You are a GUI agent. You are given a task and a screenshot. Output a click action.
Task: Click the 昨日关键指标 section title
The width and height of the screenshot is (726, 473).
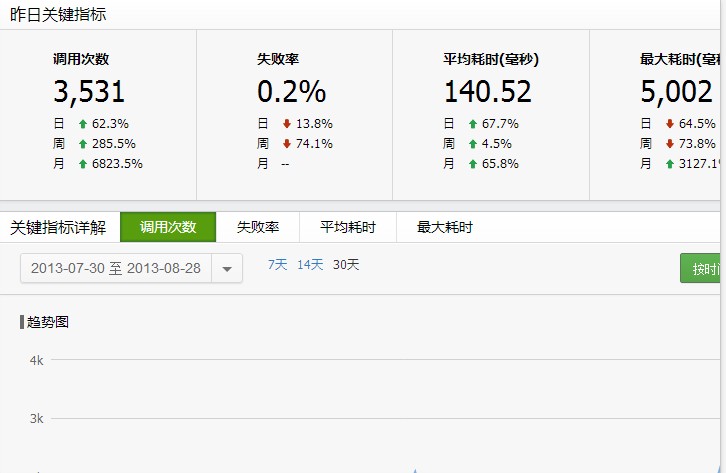tap(58, 14)
